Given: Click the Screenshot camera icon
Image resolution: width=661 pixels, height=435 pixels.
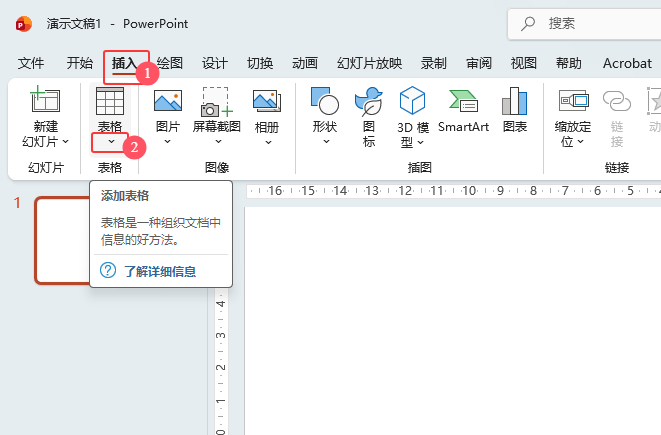Looking at the screenshot, I should click(x=217, y=102).
